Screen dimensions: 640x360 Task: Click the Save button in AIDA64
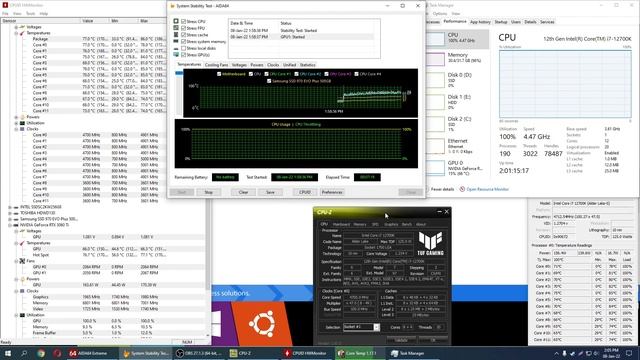270,192
